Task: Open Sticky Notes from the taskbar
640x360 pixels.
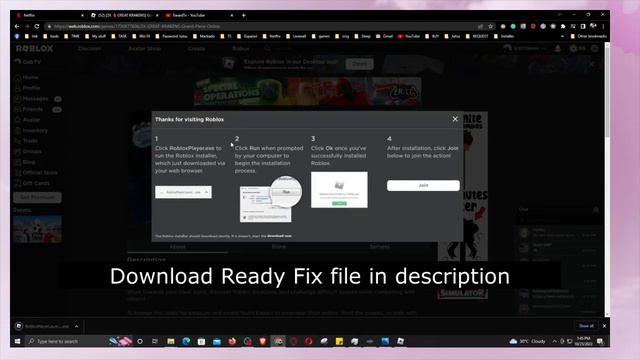Action: tap(339, 341)
